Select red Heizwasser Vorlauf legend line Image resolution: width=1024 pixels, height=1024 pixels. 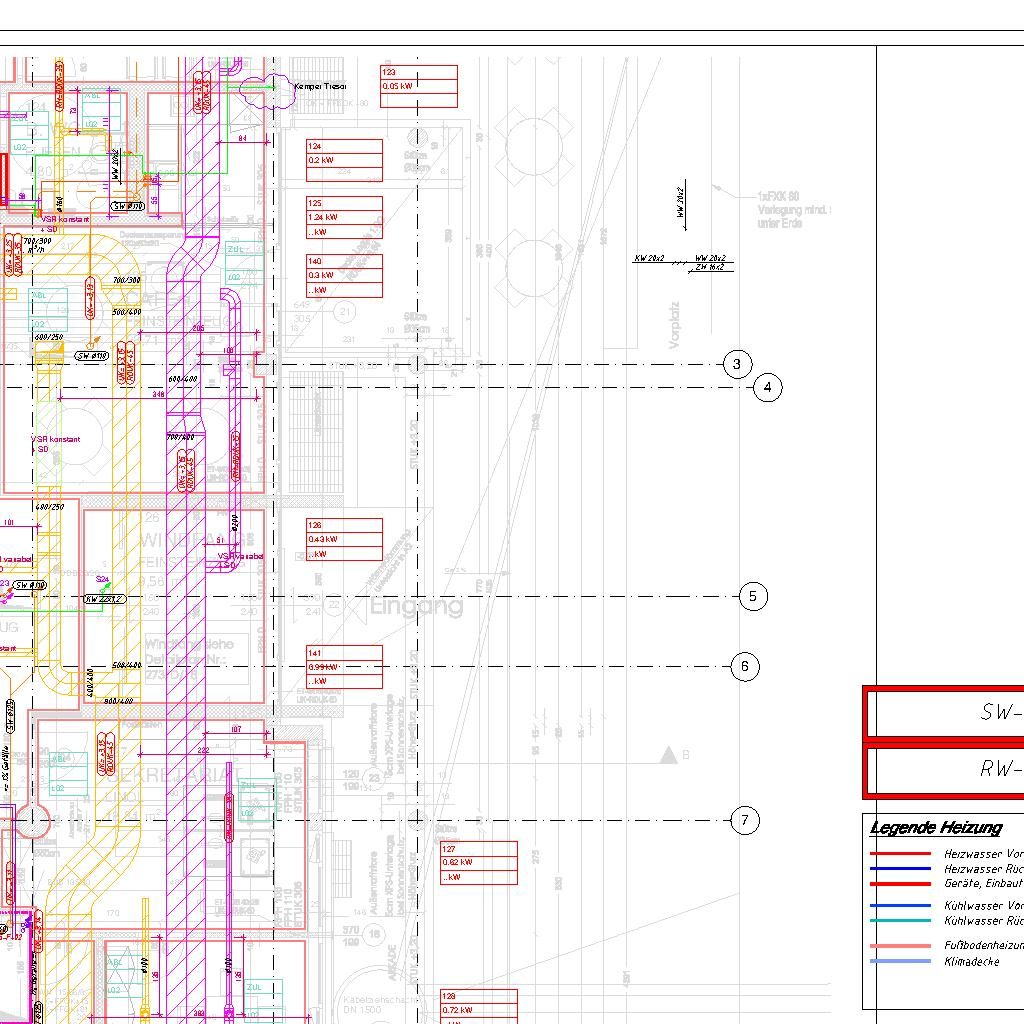(900, 855)
